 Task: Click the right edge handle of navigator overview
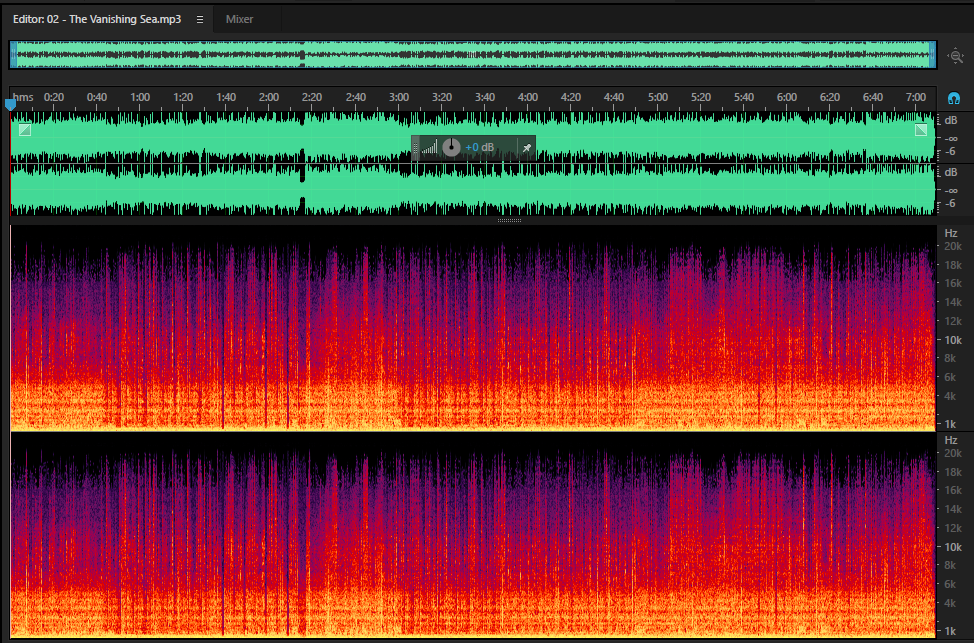tap(932, 55)
